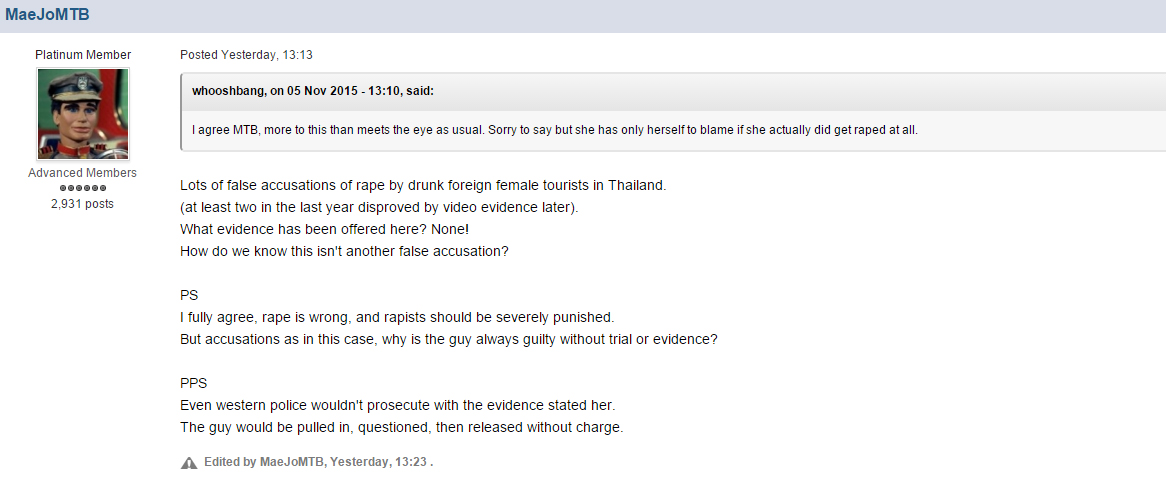1166x491 pixels.
Task: Click the line 'How do we know this isn't'
Action: point(344,251)
